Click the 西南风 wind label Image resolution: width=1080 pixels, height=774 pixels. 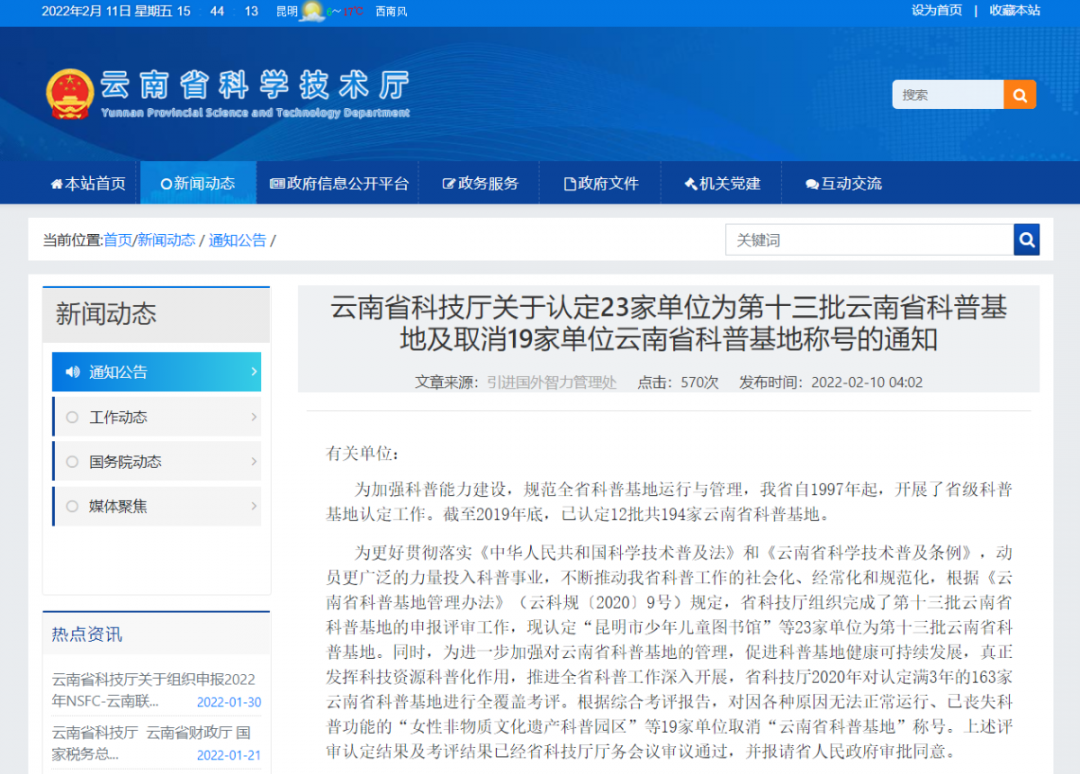coord(391,12)
